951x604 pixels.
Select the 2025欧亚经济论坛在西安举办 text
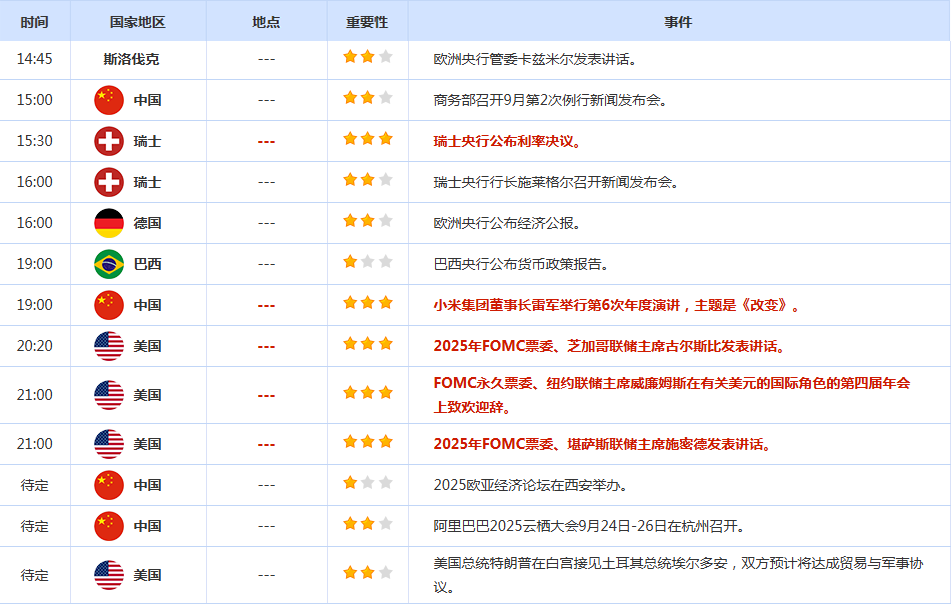tap(531, 485)
